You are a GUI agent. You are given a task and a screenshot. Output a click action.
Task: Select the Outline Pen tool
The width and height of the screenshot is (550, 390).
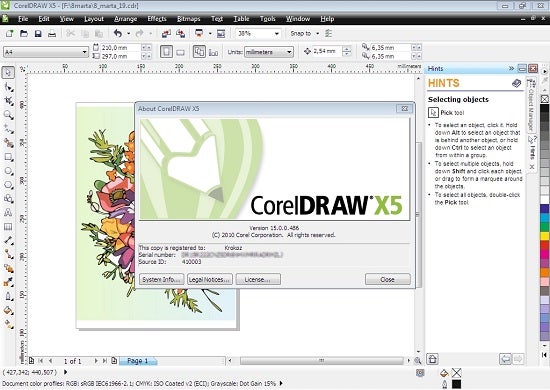coord(8,296)
